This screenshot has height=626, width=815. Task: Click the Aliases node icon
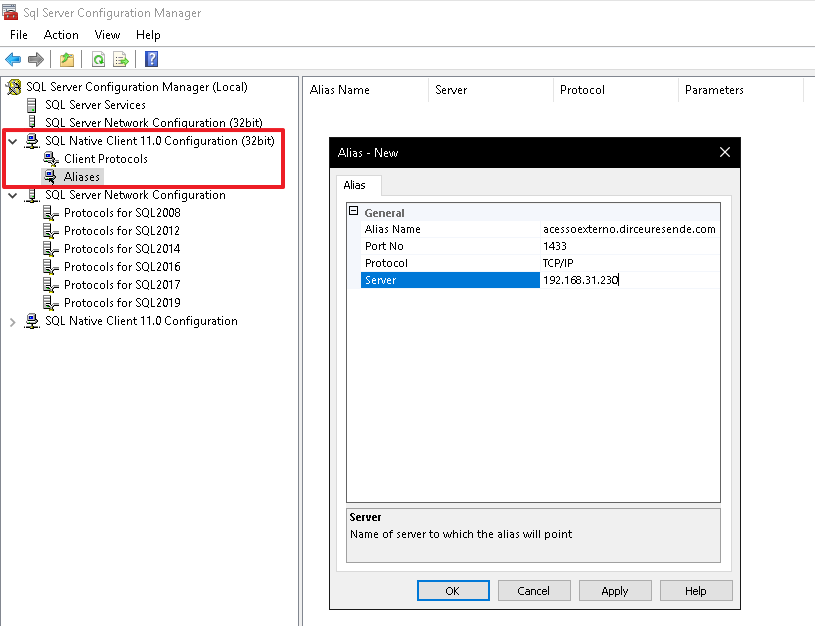click(x=50, y=177)
